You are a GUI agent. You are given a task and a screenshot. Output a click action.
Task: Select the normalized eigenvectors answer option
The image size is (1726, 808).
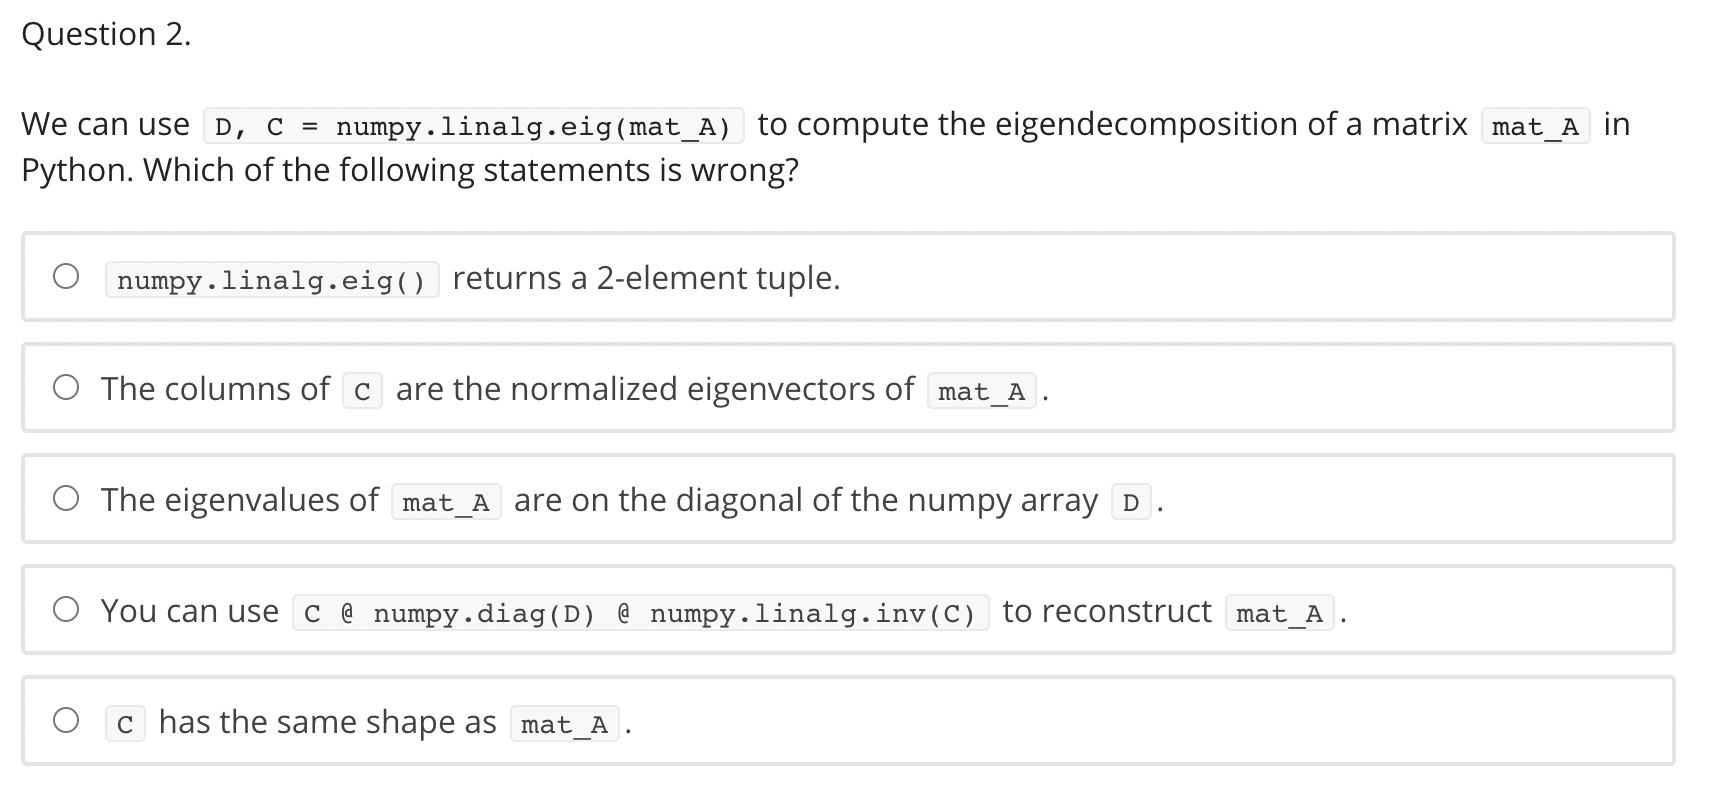65,388
